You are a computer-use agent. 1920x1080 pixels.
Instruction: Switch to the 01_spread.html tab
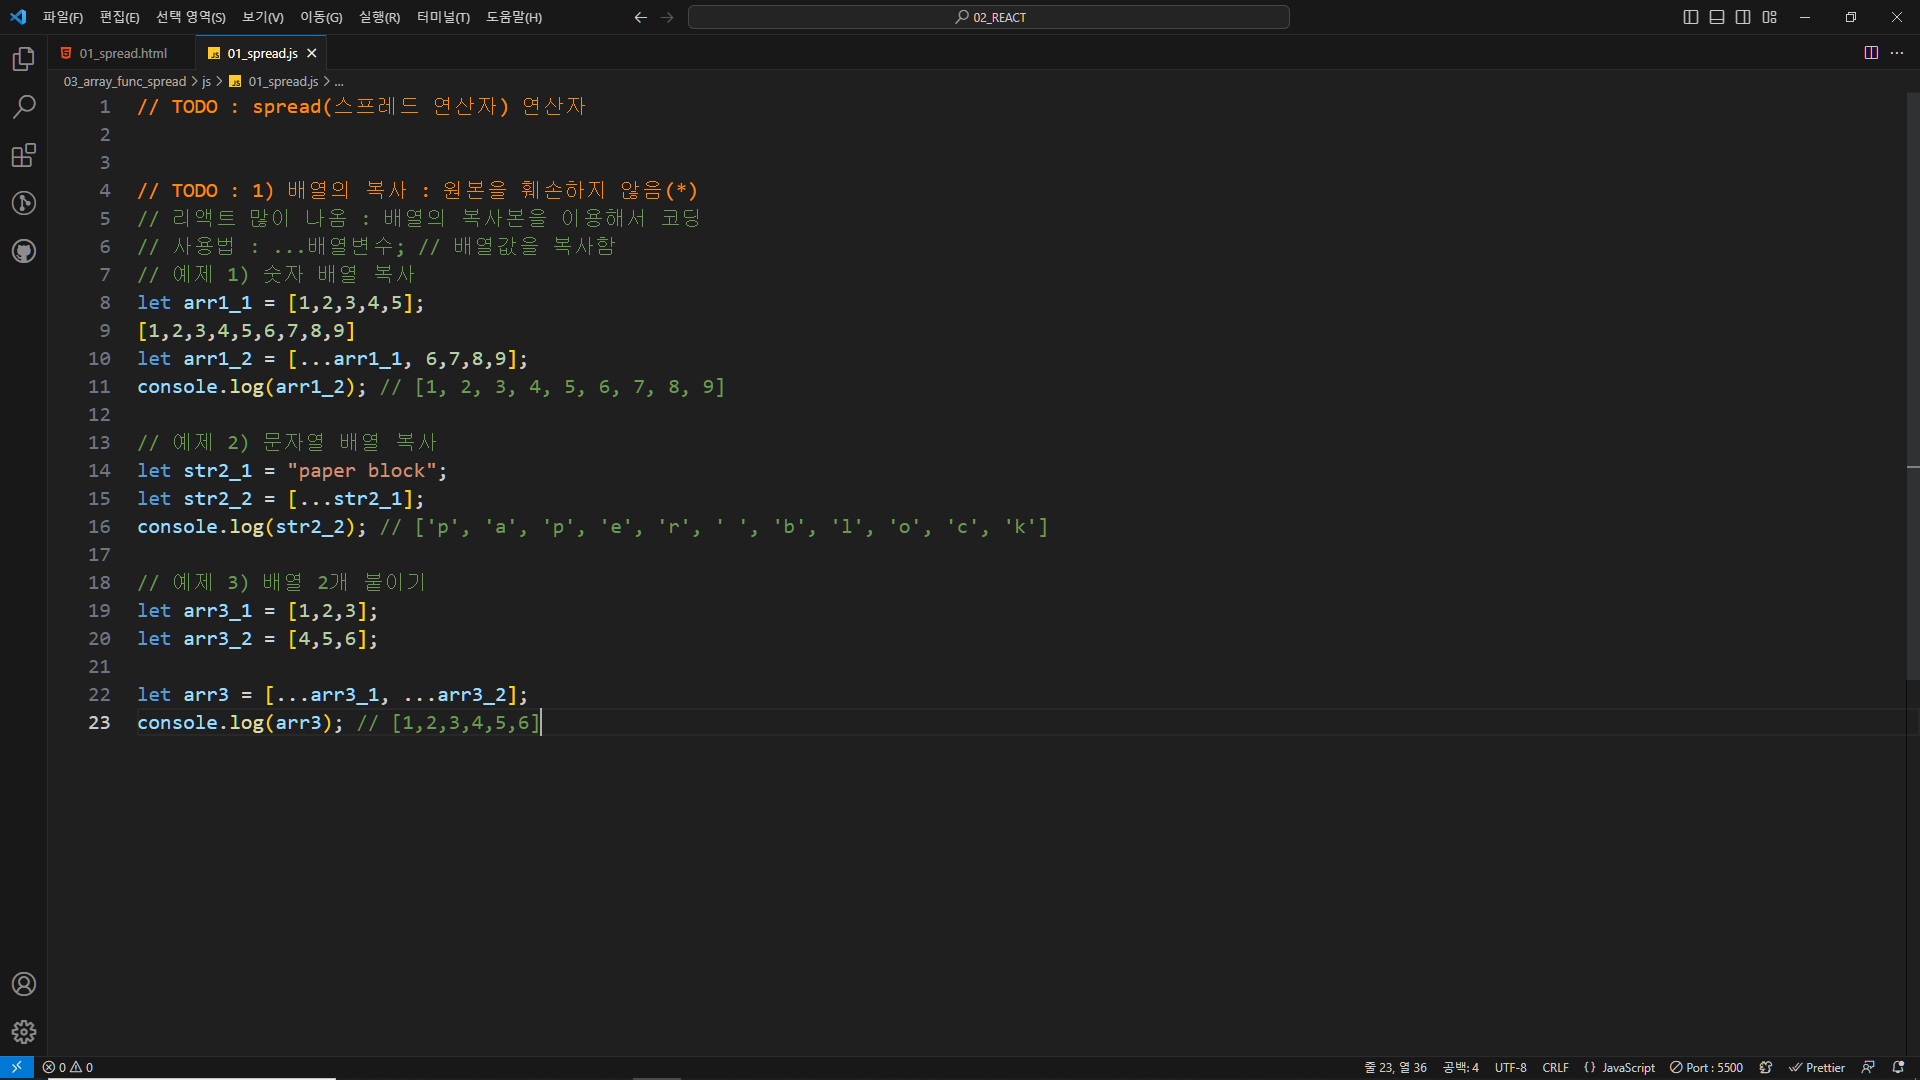123,53
